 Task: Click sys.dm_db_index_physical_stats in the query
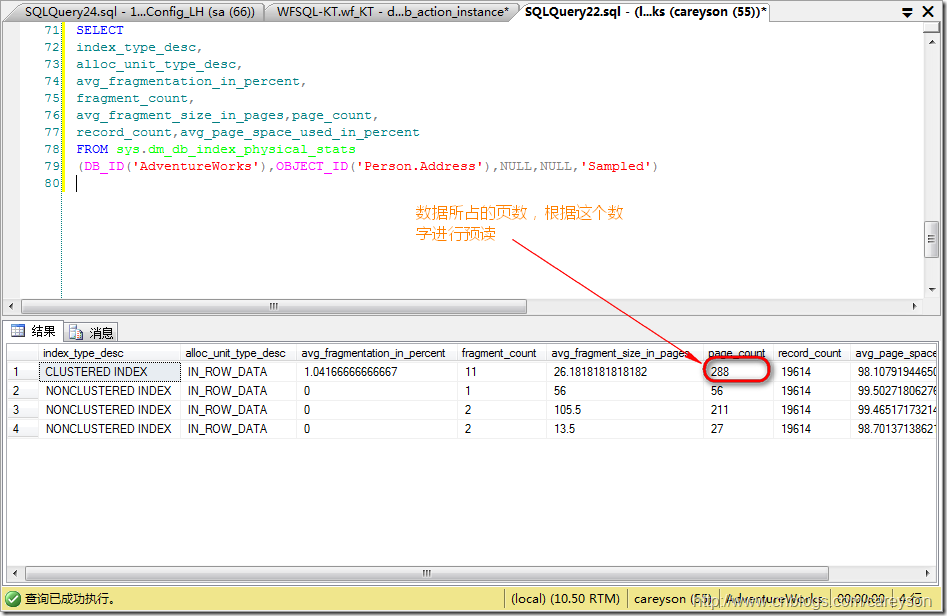pyautogui.click(x=236, y=149)
